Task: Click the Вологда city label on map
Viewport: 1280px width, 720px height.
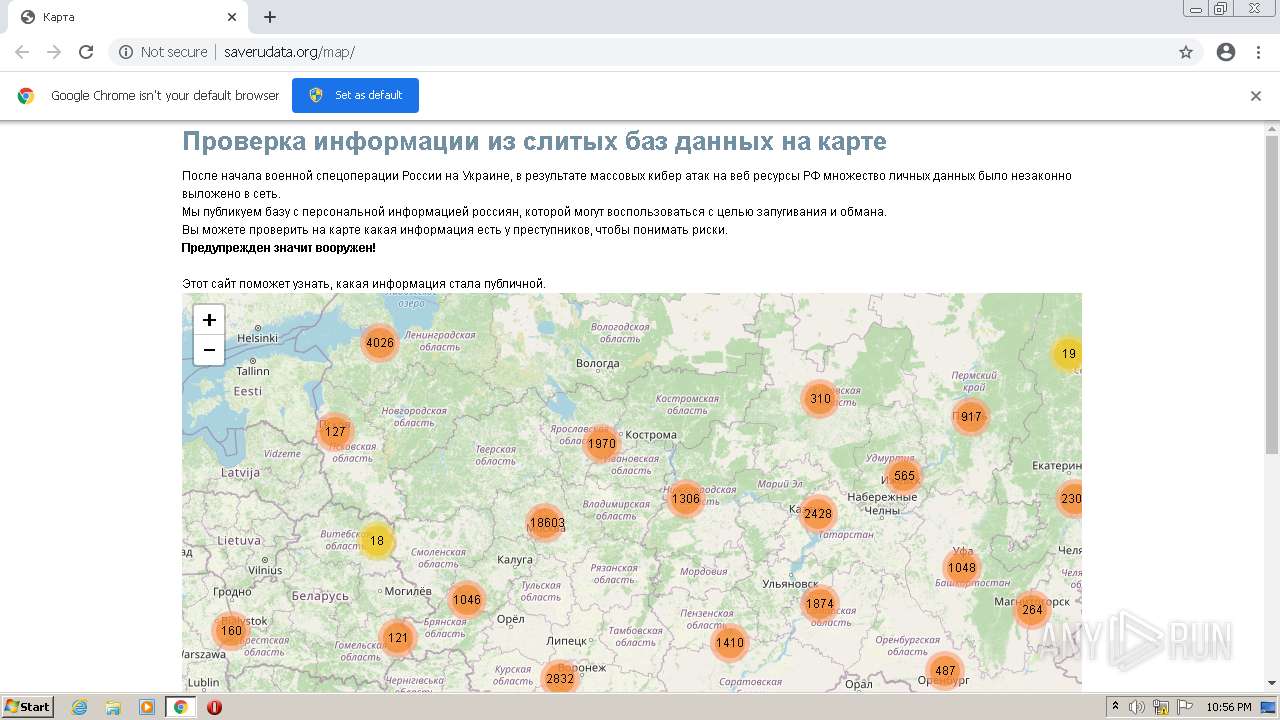Action: pyautogui.click(x=598, y=363)
